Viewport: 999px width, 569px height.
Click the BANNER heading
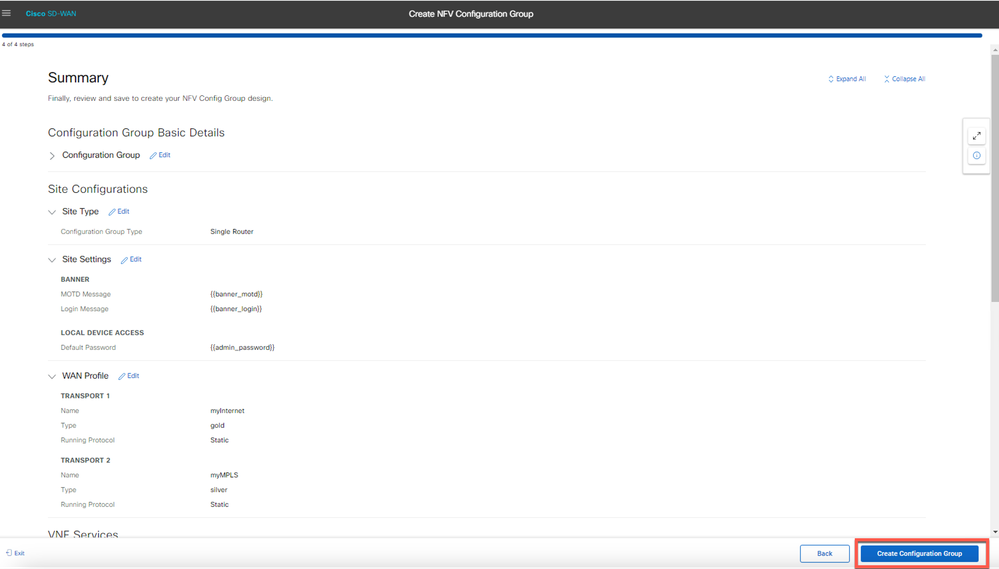coord(75,280)
